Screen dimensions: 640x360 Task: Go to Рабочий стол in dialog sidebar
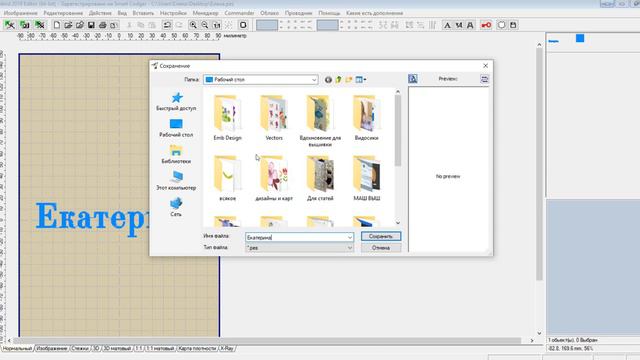176,128
